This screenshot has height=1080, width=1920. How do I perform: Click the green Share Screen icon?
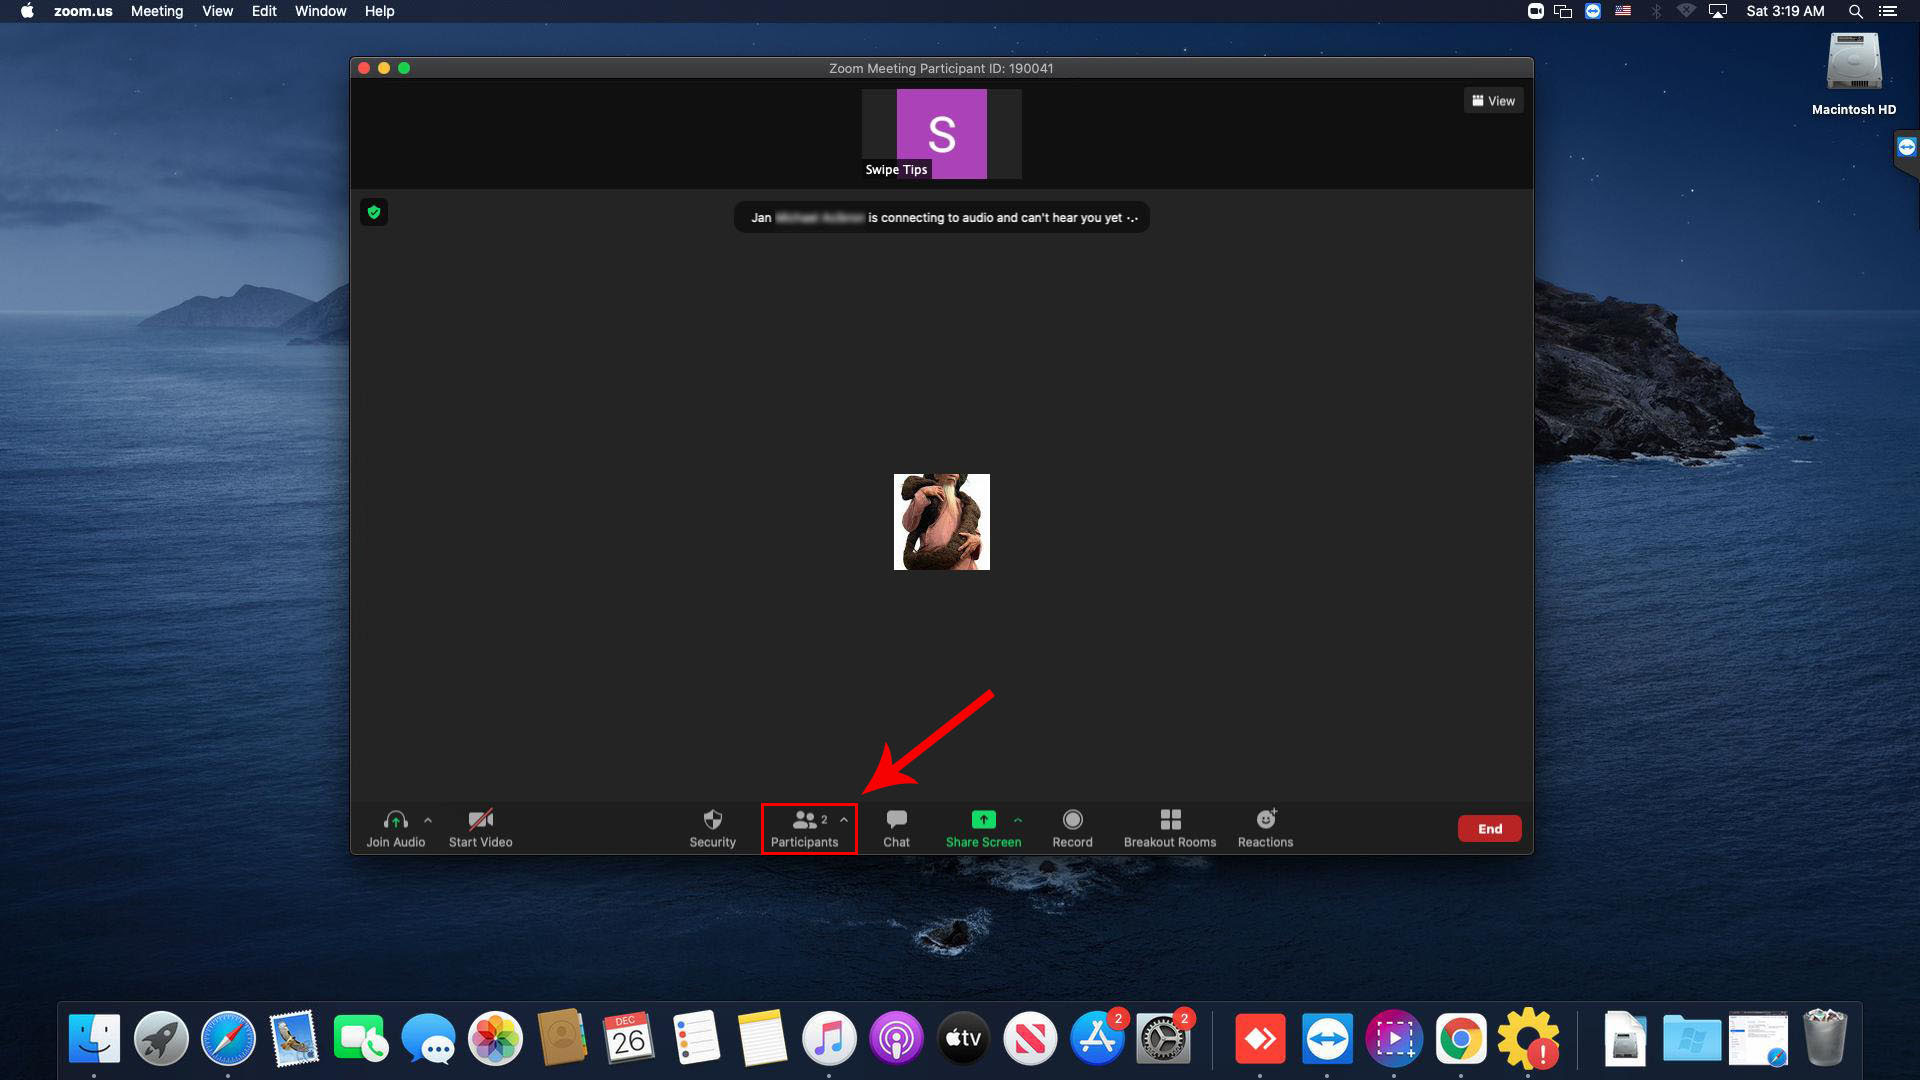pyautogui.click(x=983, y=820)
